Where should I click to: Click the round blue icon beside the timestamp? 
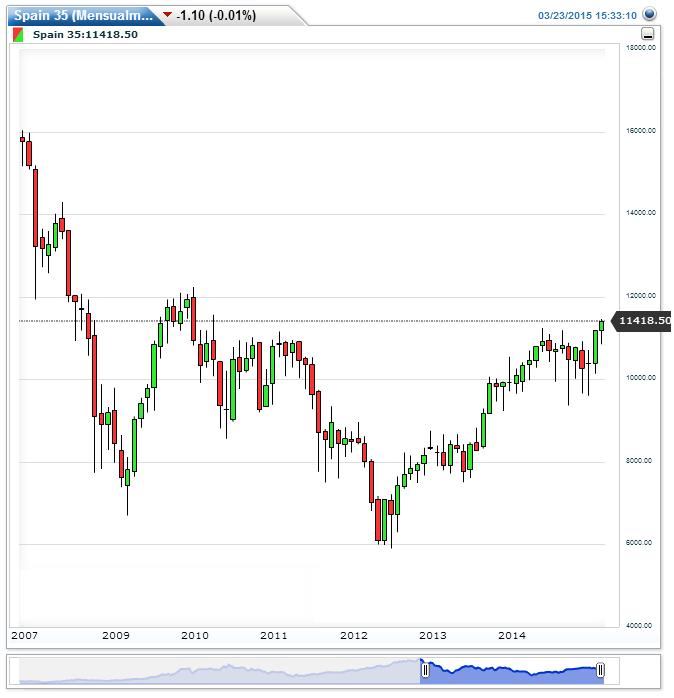(650, 15)
